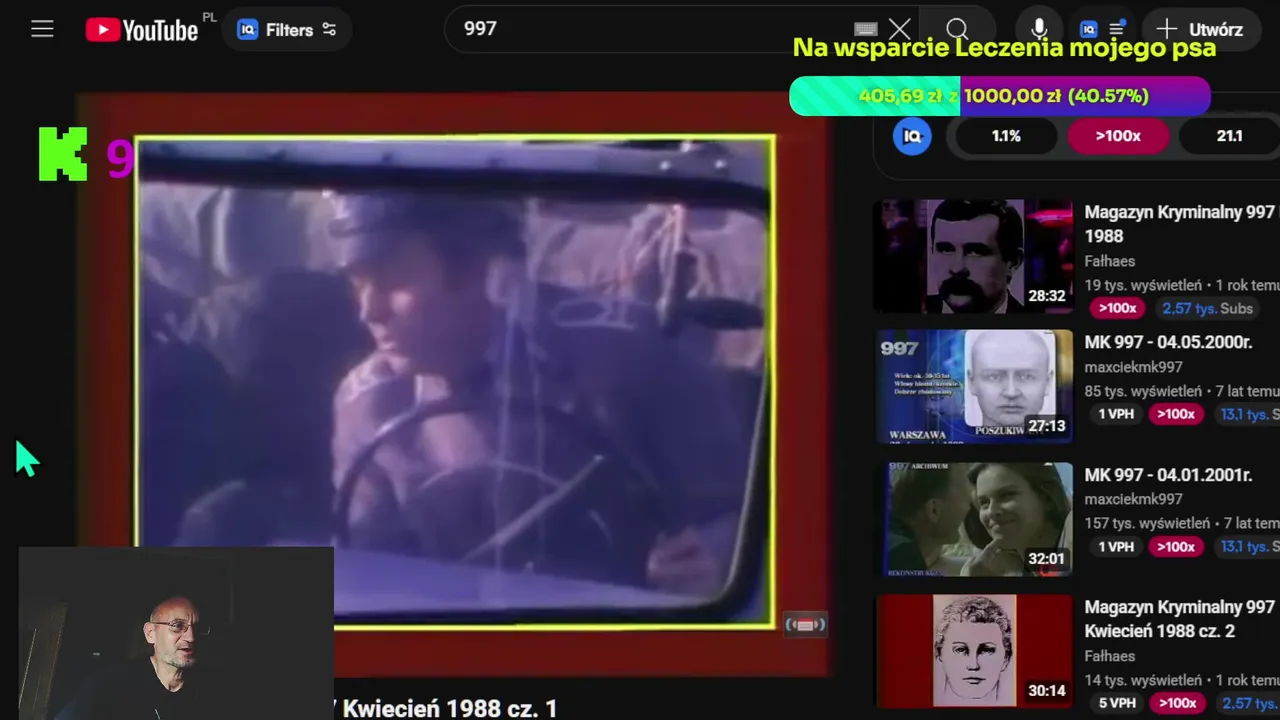Run search with the magnifying glass button
1280x720 pixels.
click(957, 29)
